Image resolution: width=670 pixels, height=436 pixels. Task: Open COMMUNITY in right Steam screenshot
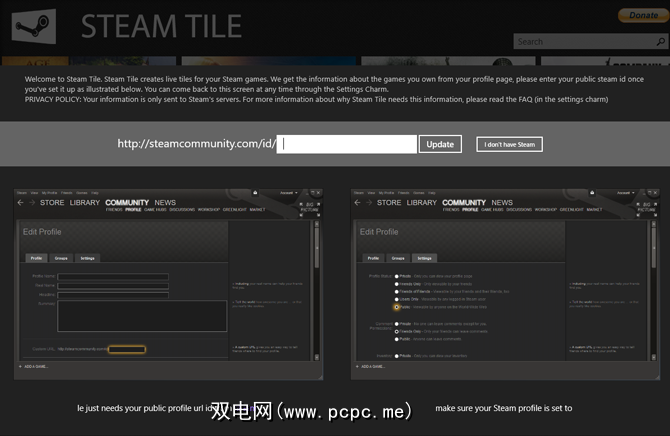[x=464, y=203]
